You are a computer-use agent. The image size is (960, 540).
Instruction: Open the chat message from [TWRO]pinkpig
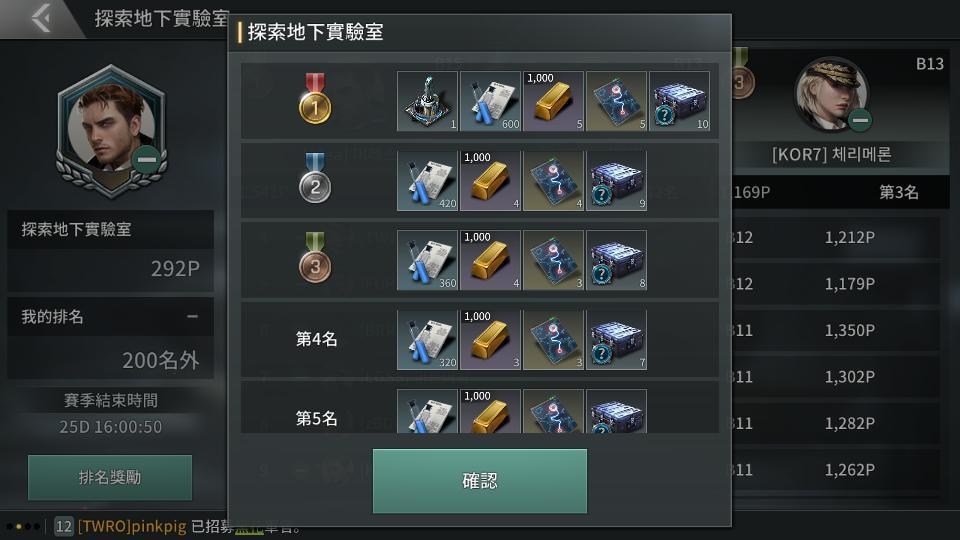point(178,527)
